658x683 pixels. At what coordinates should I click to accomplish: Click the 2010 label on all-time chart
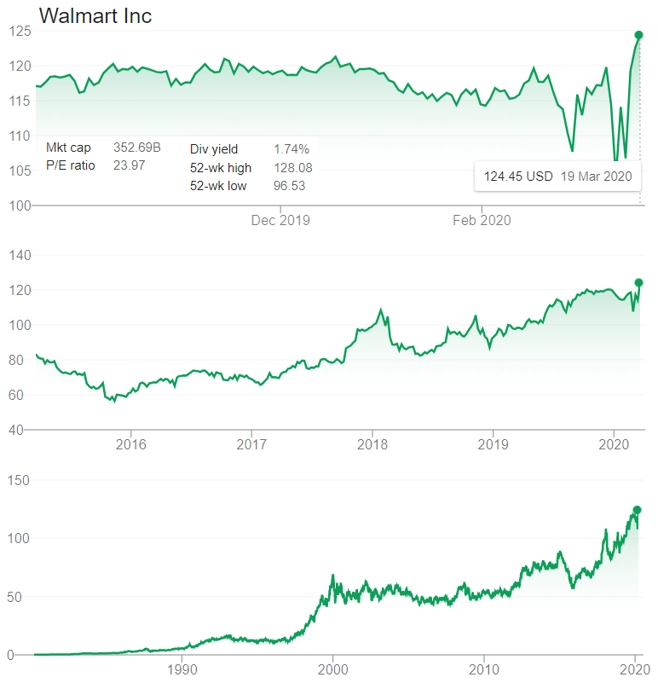(x=484, y=669)
